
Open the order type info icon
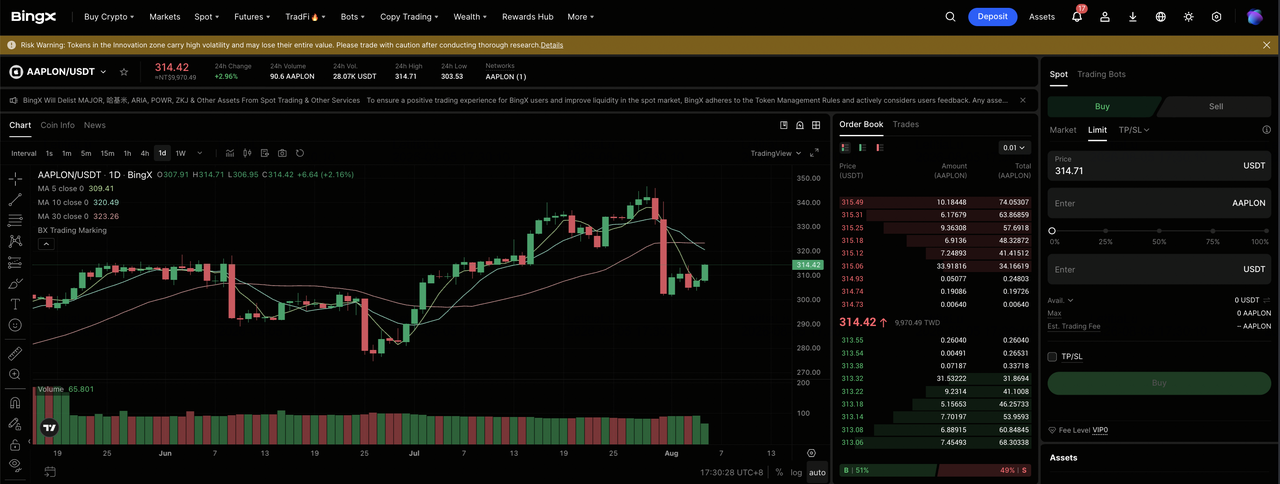(1266, 130)
